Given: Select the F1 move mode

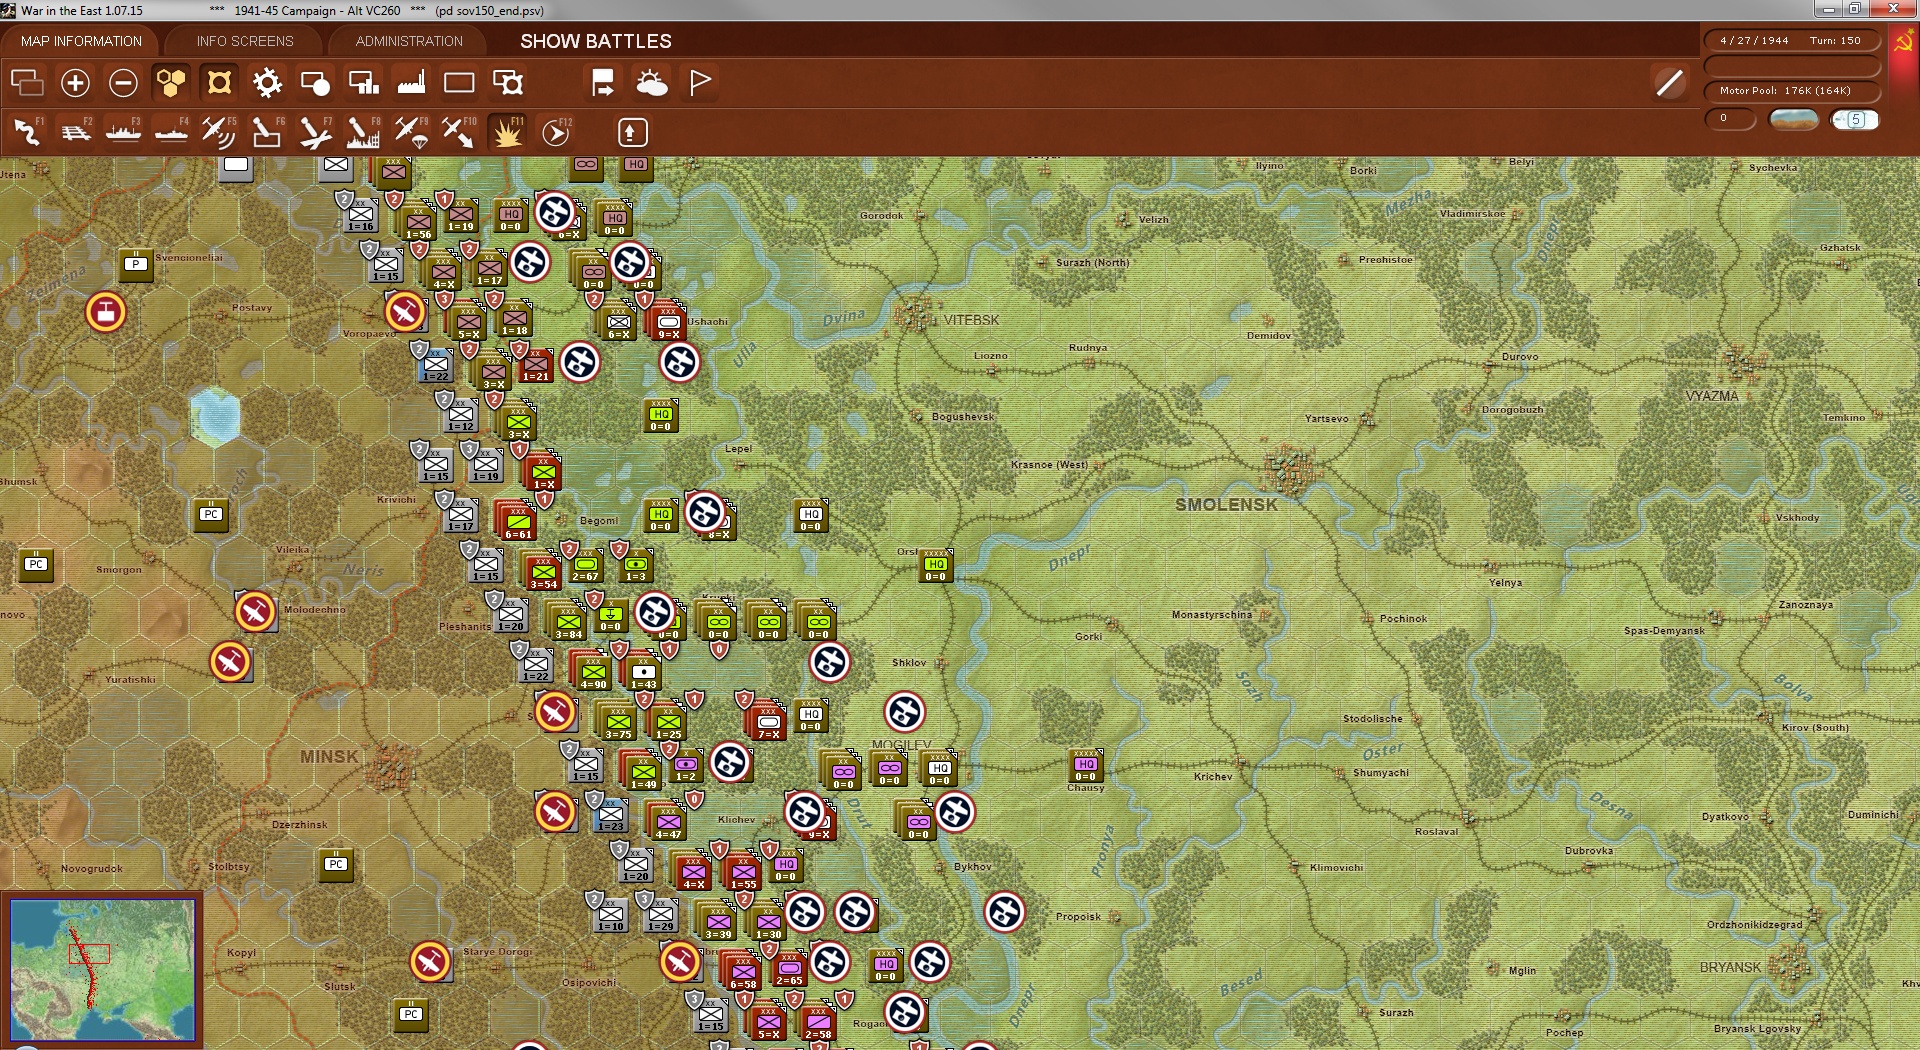Looking at the screenshot, I should [x=27, y=131].
